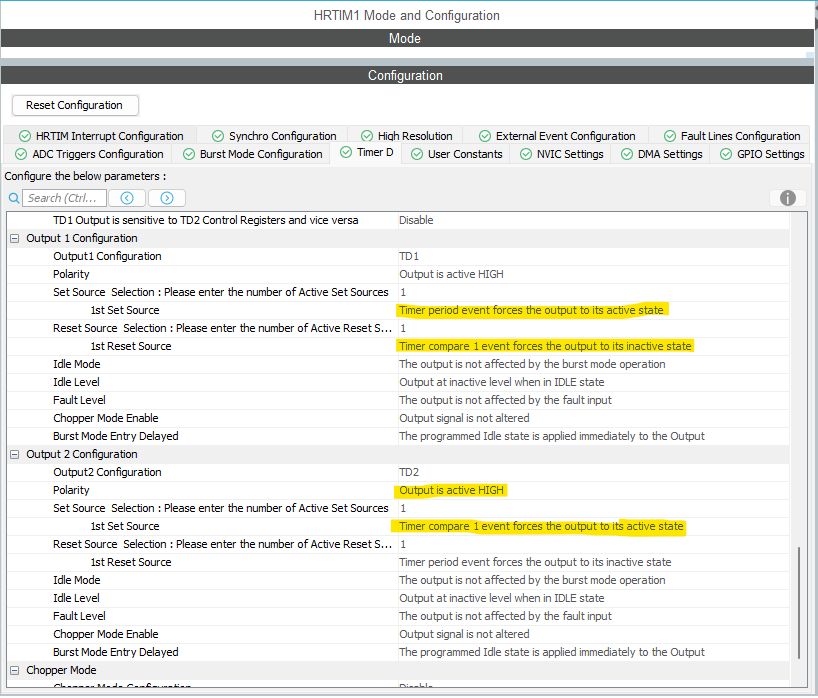Open ADC Triggers Configuration tab
Image resolution: width=818 pixels, height=698 pixels.
point(89,154)
